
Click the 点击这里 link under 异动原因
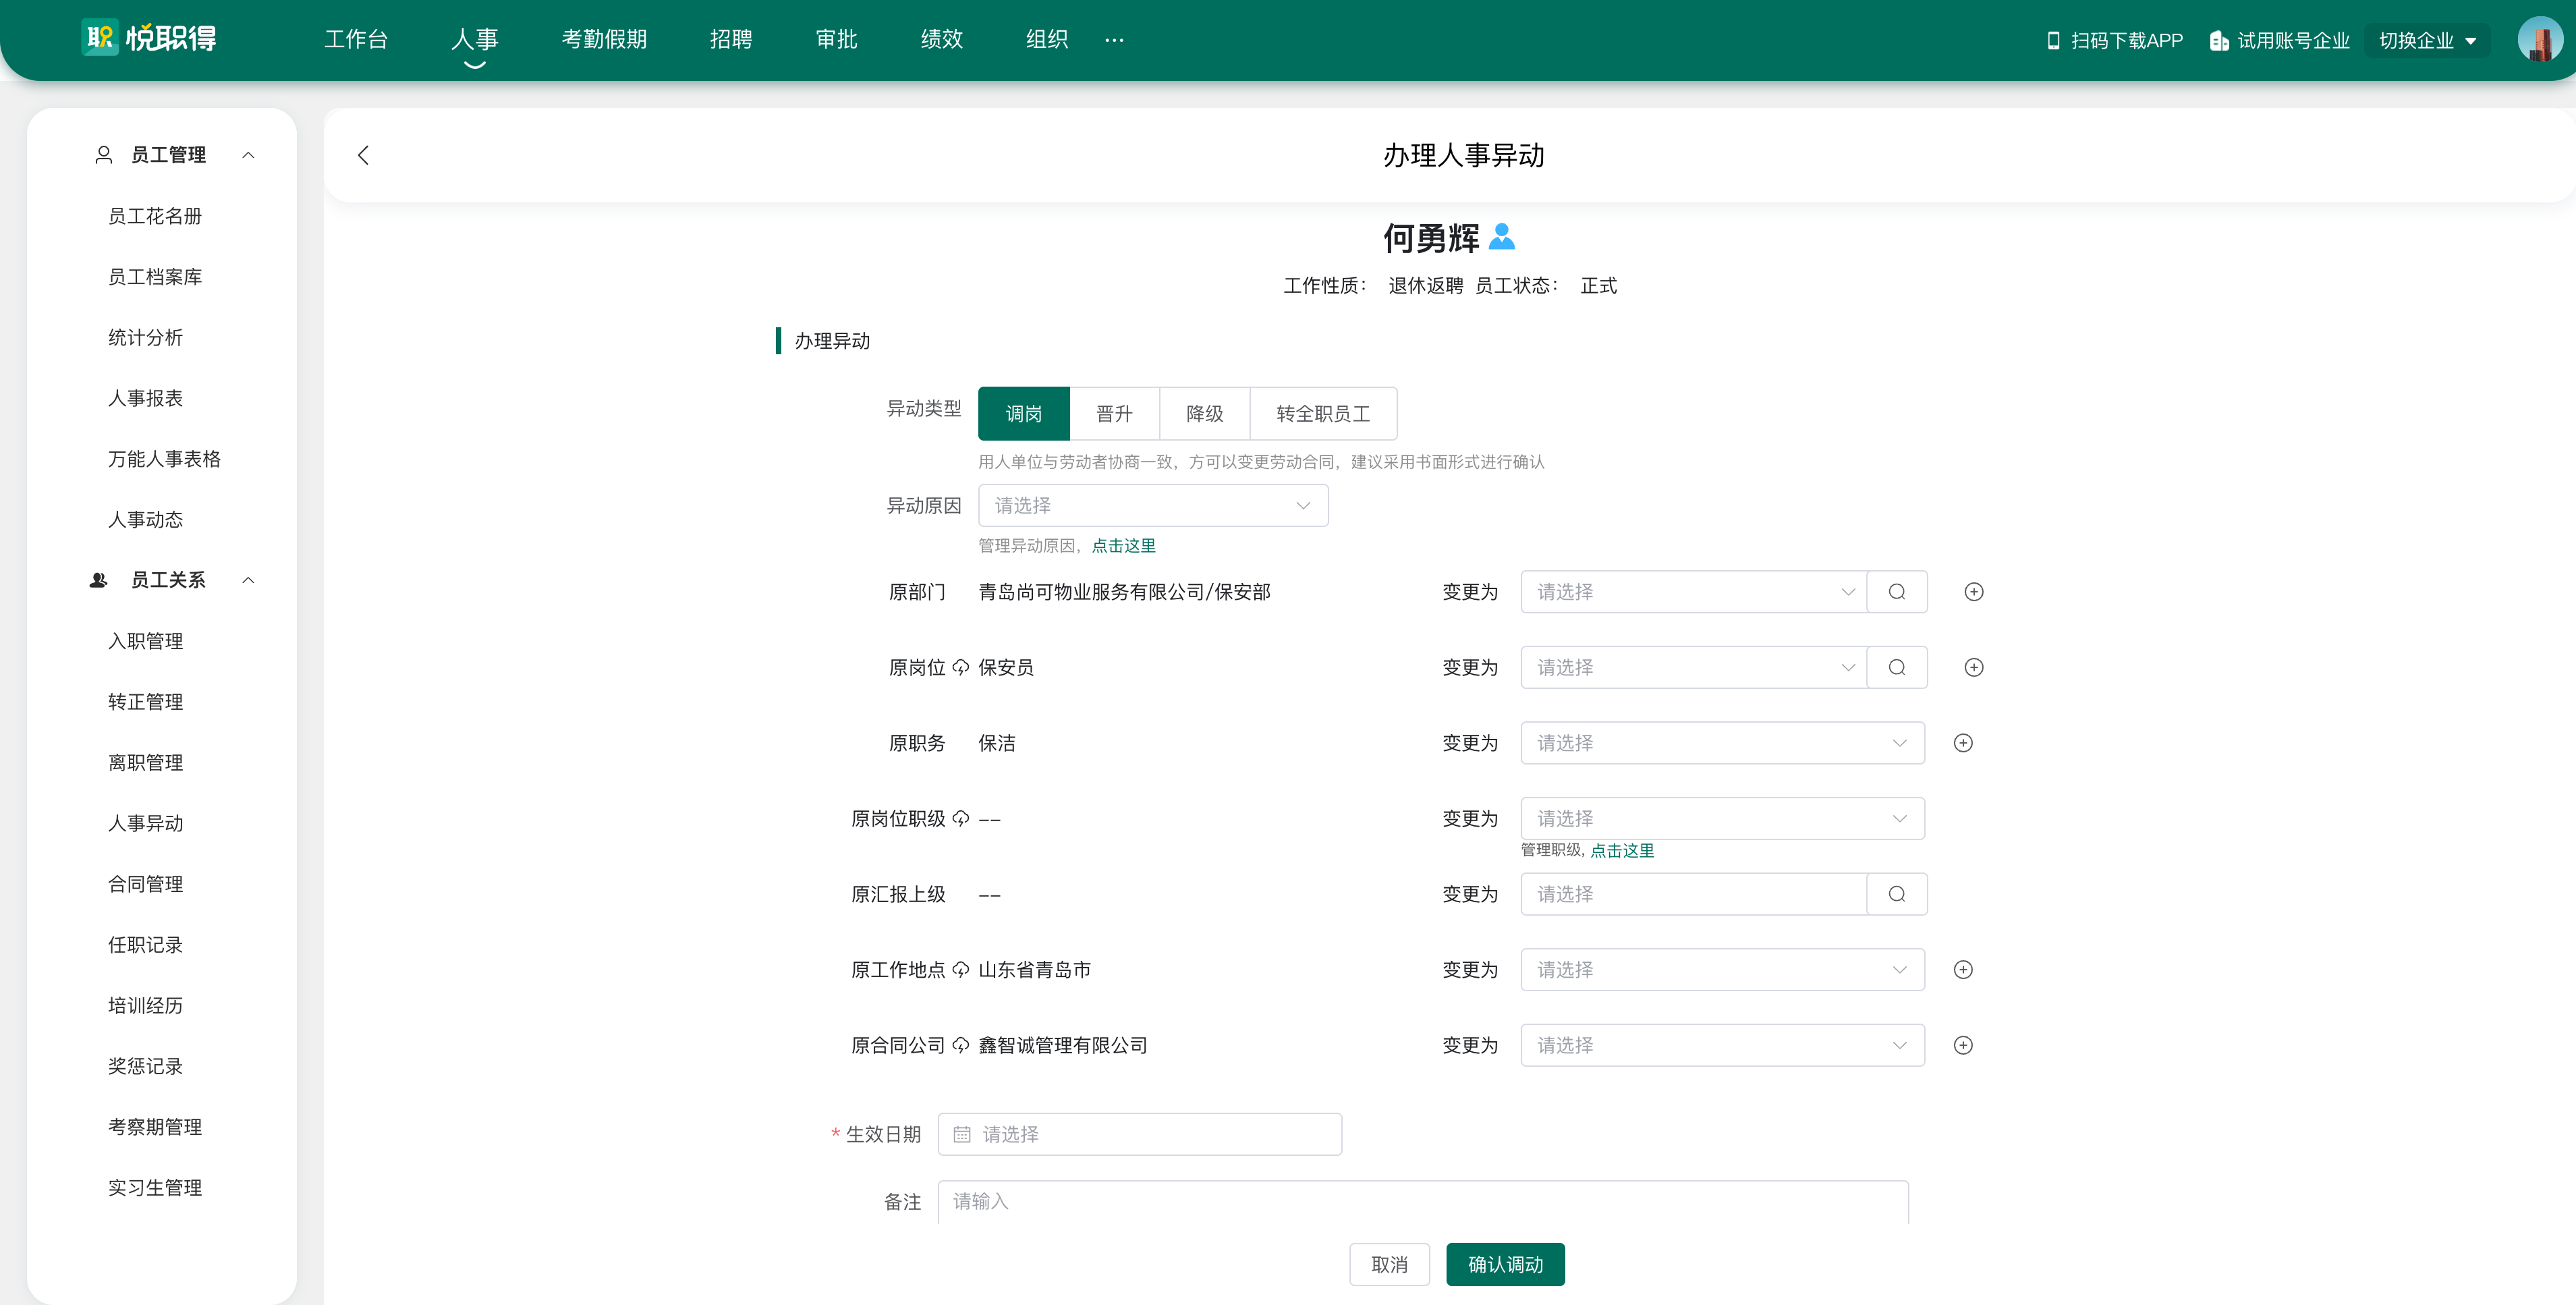tap(1123, 546)
